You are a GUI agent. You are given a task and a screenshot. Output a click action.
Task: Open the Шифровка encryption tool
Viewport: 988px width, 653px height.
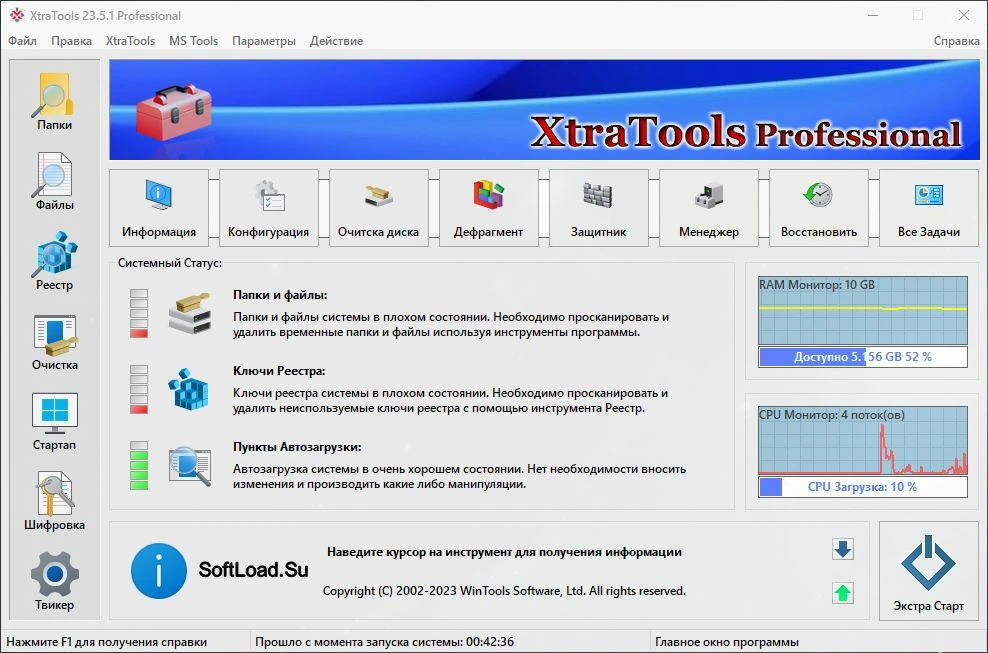pos(54,502)
